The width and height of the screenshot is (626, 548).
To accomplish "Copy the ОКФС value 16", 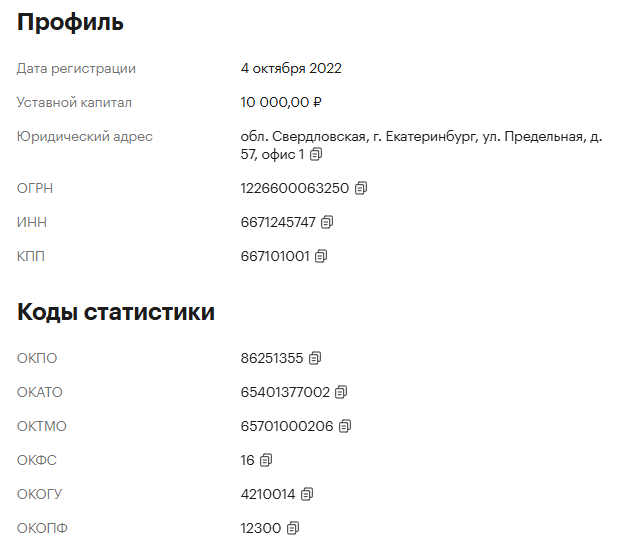I will pyautogui.click(x=266, y=460).
